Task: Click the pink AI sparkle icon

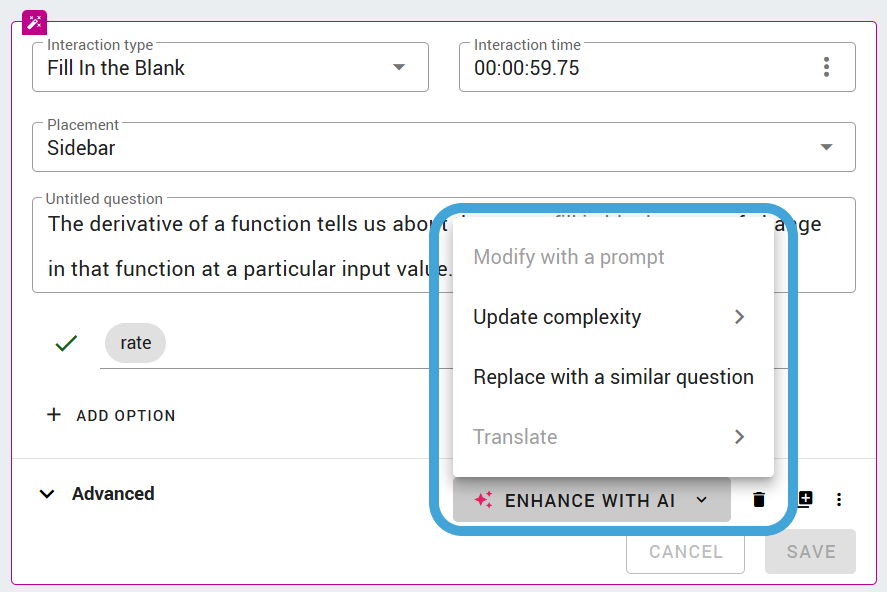Action: [x=484, y=500]
